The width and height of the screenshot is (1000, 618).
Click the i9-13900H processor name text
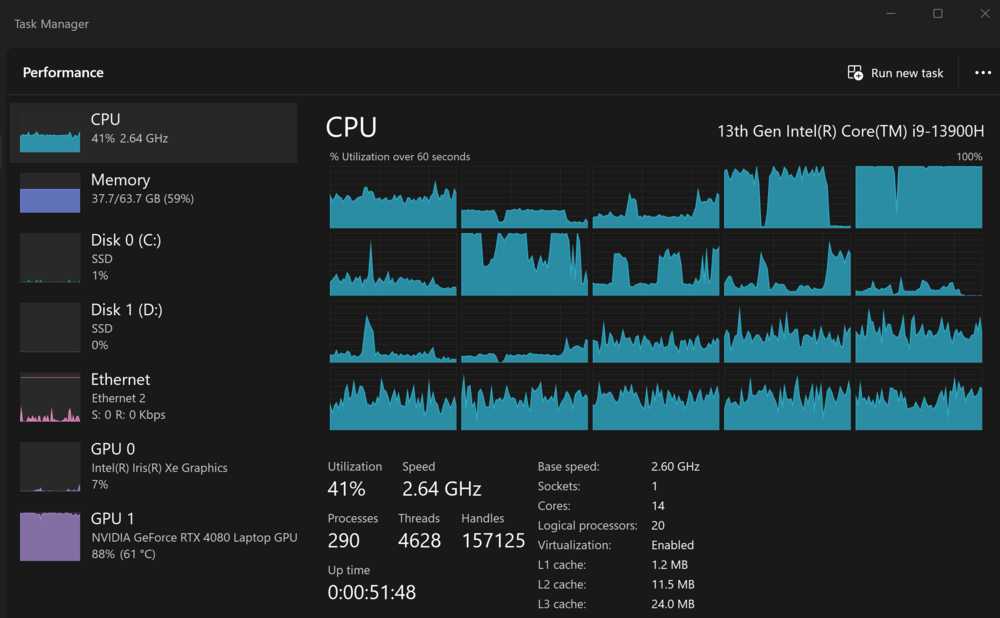(850, 131)
